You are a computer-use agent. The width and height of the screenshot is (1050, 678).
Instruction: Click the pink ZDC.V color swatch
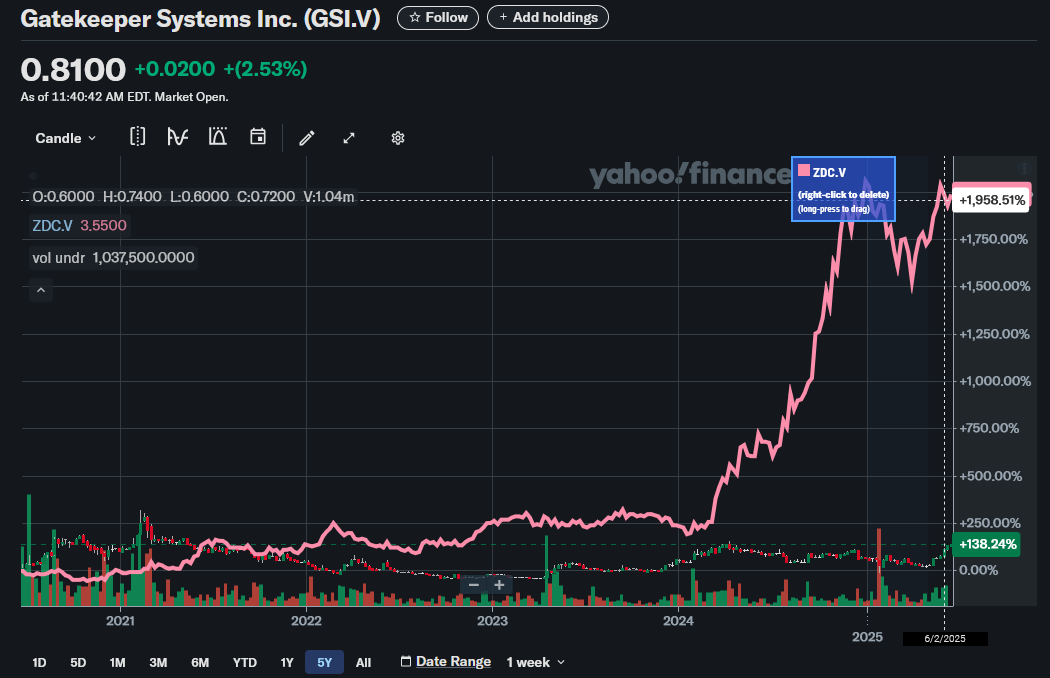[x=804, y=171]
